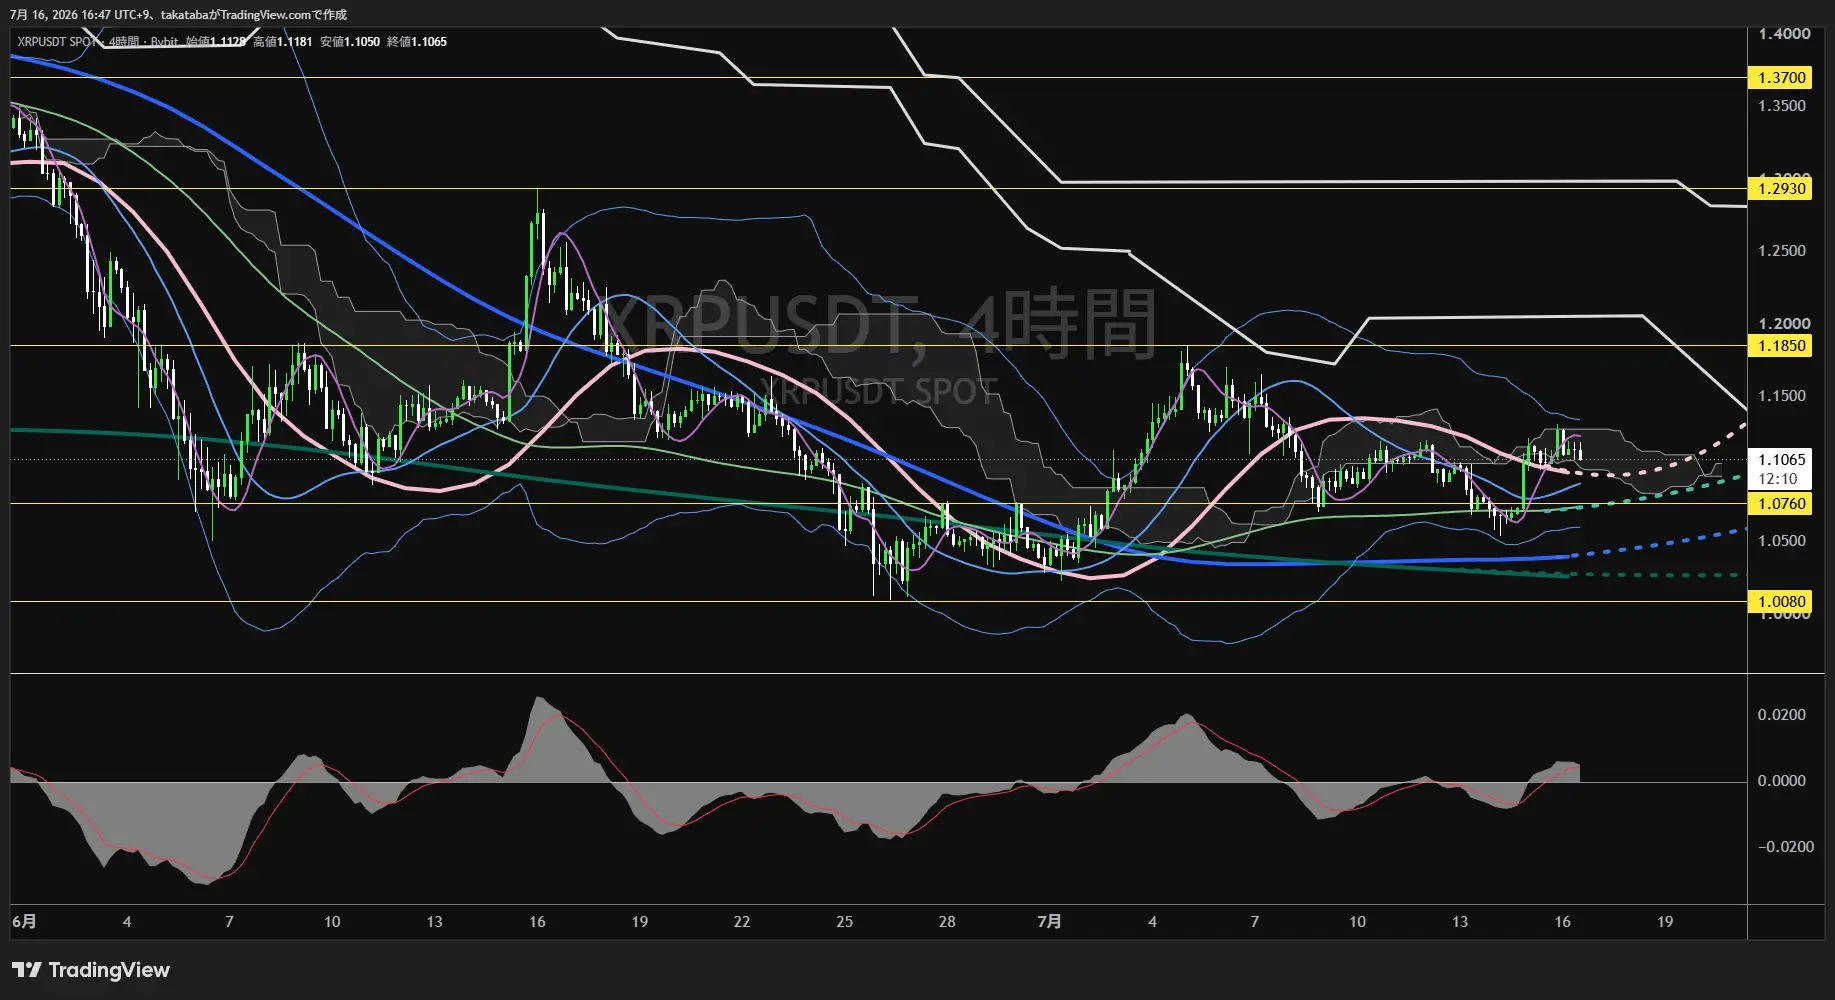Screen dimensions: 1835x1000
Task: Click the 10 date label following 6月
Action: pos(332,922)
